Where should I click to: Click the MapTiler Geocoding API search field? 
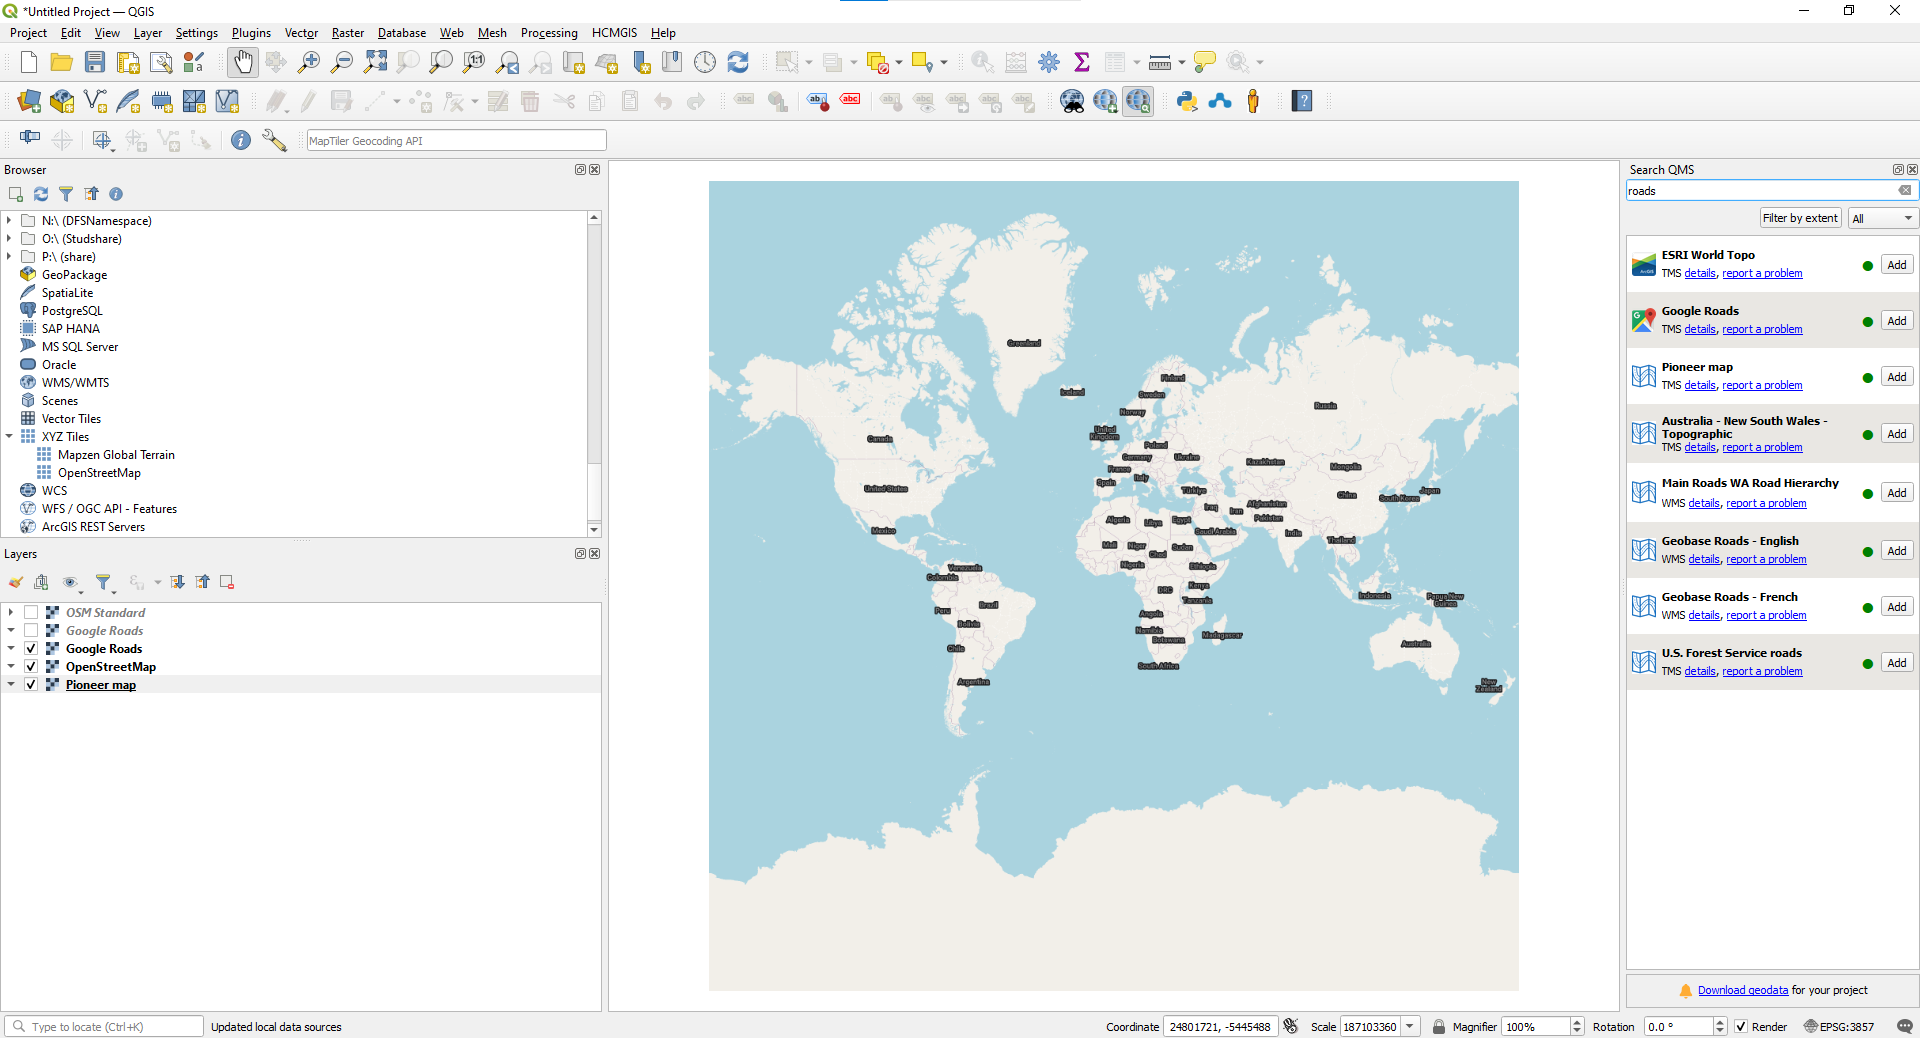456,141
